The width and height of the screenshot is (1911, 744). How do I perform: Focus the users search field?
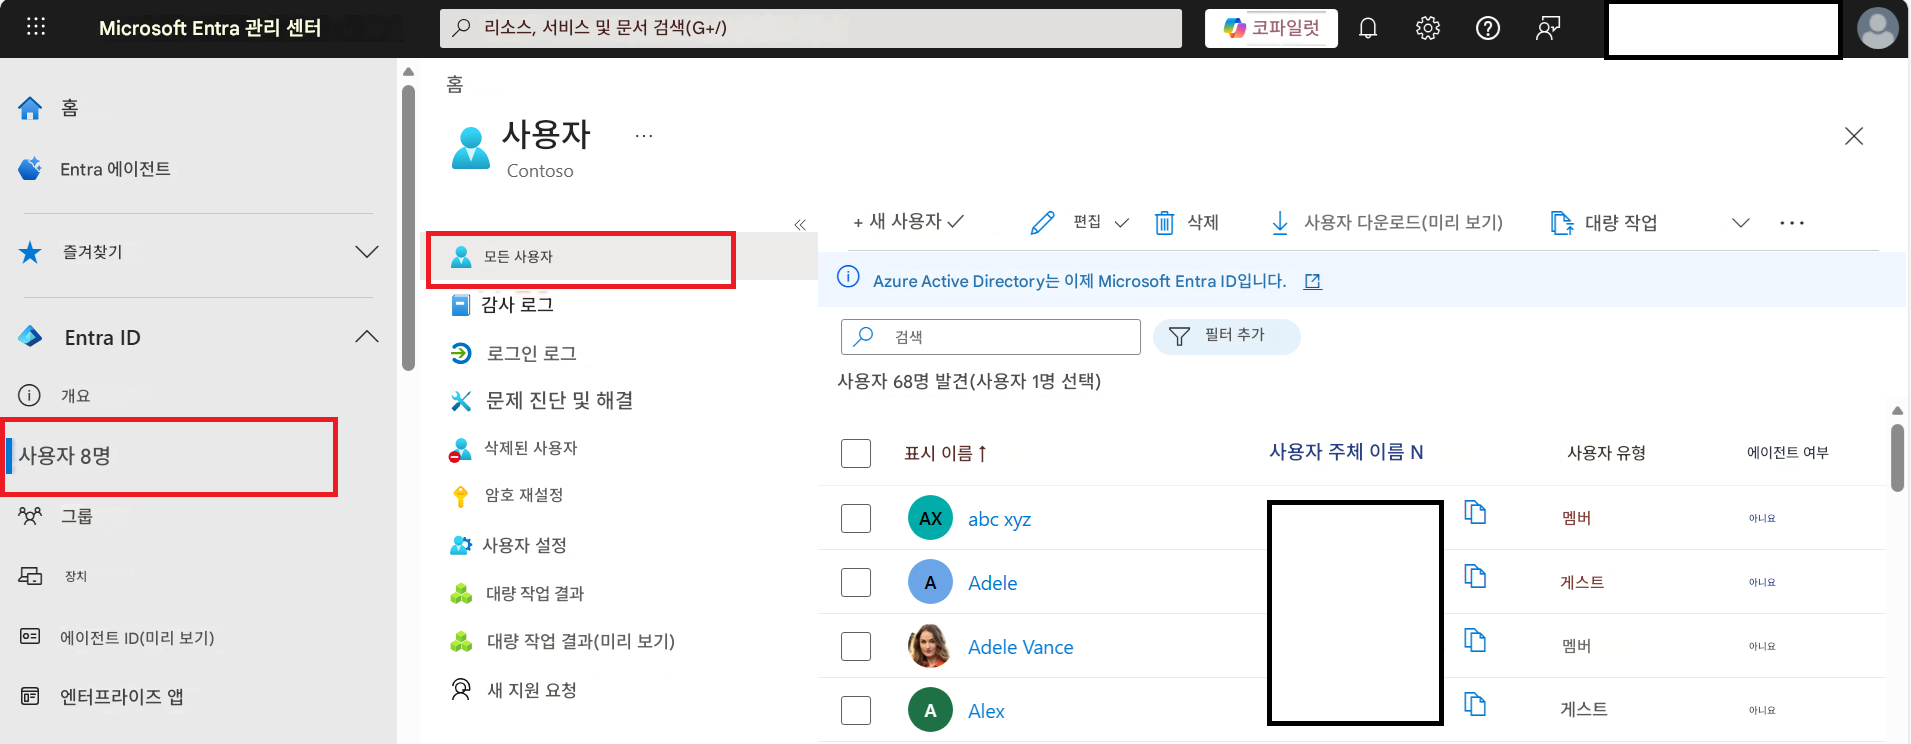(991, 337)
